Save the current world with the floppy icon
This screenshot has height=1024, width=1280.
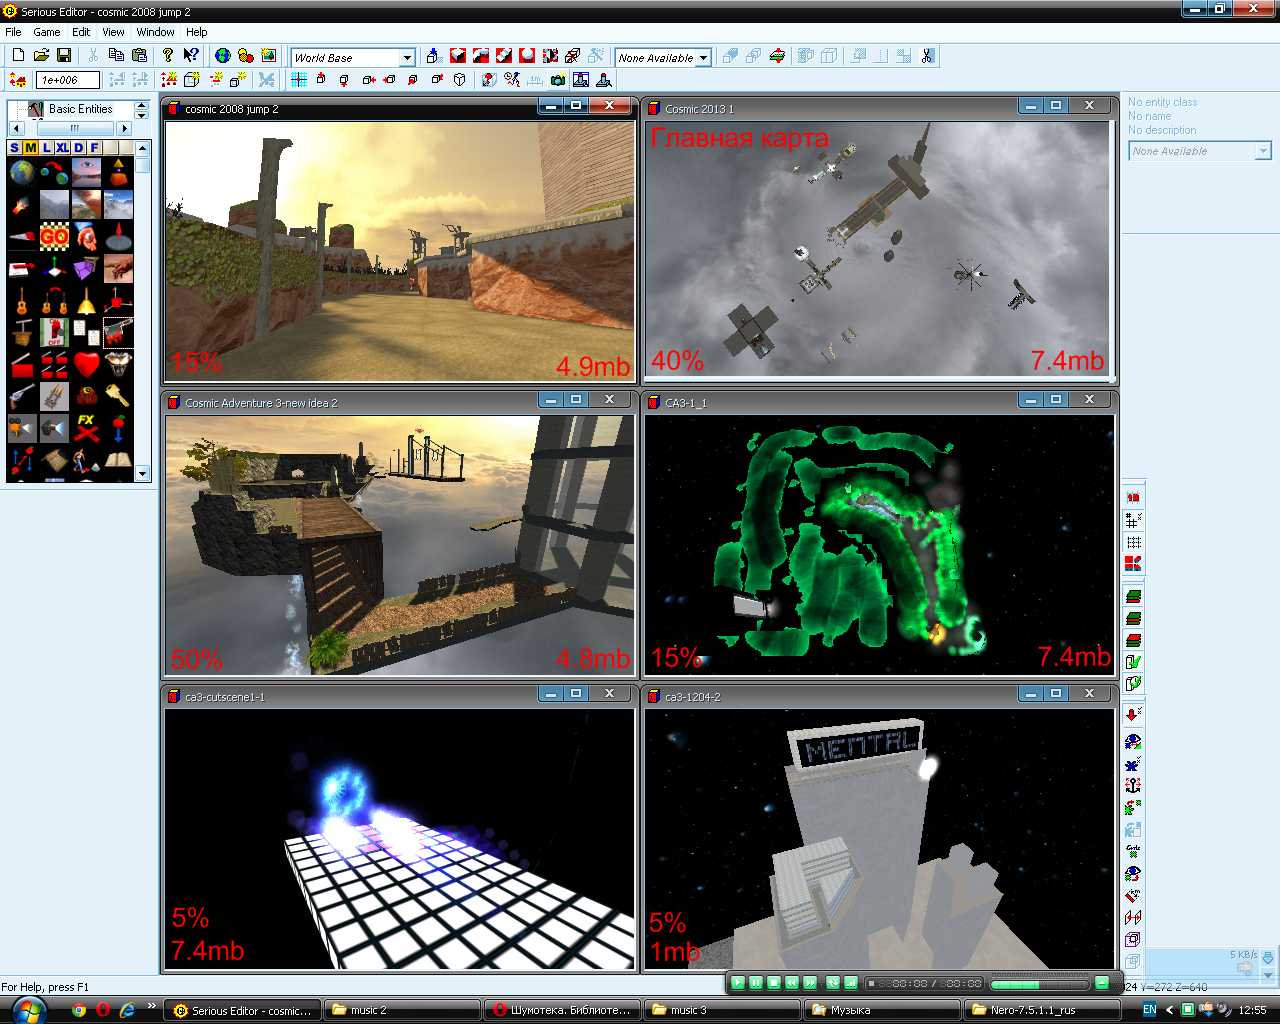(x=63, y=56)
